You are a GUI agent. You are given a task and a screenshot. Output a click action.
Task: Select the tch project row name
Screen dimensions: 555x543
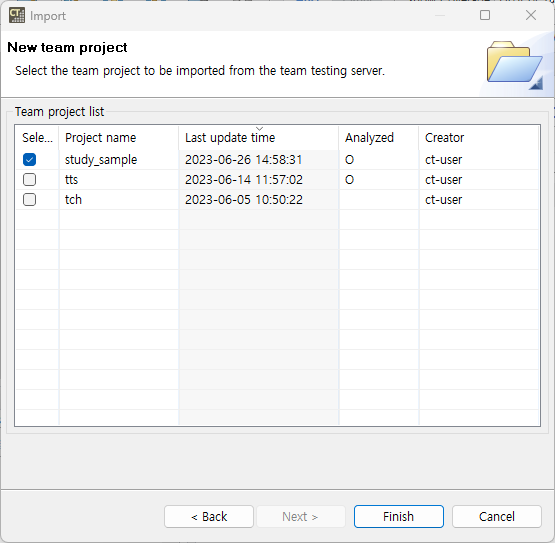click(x=73, y=200)
